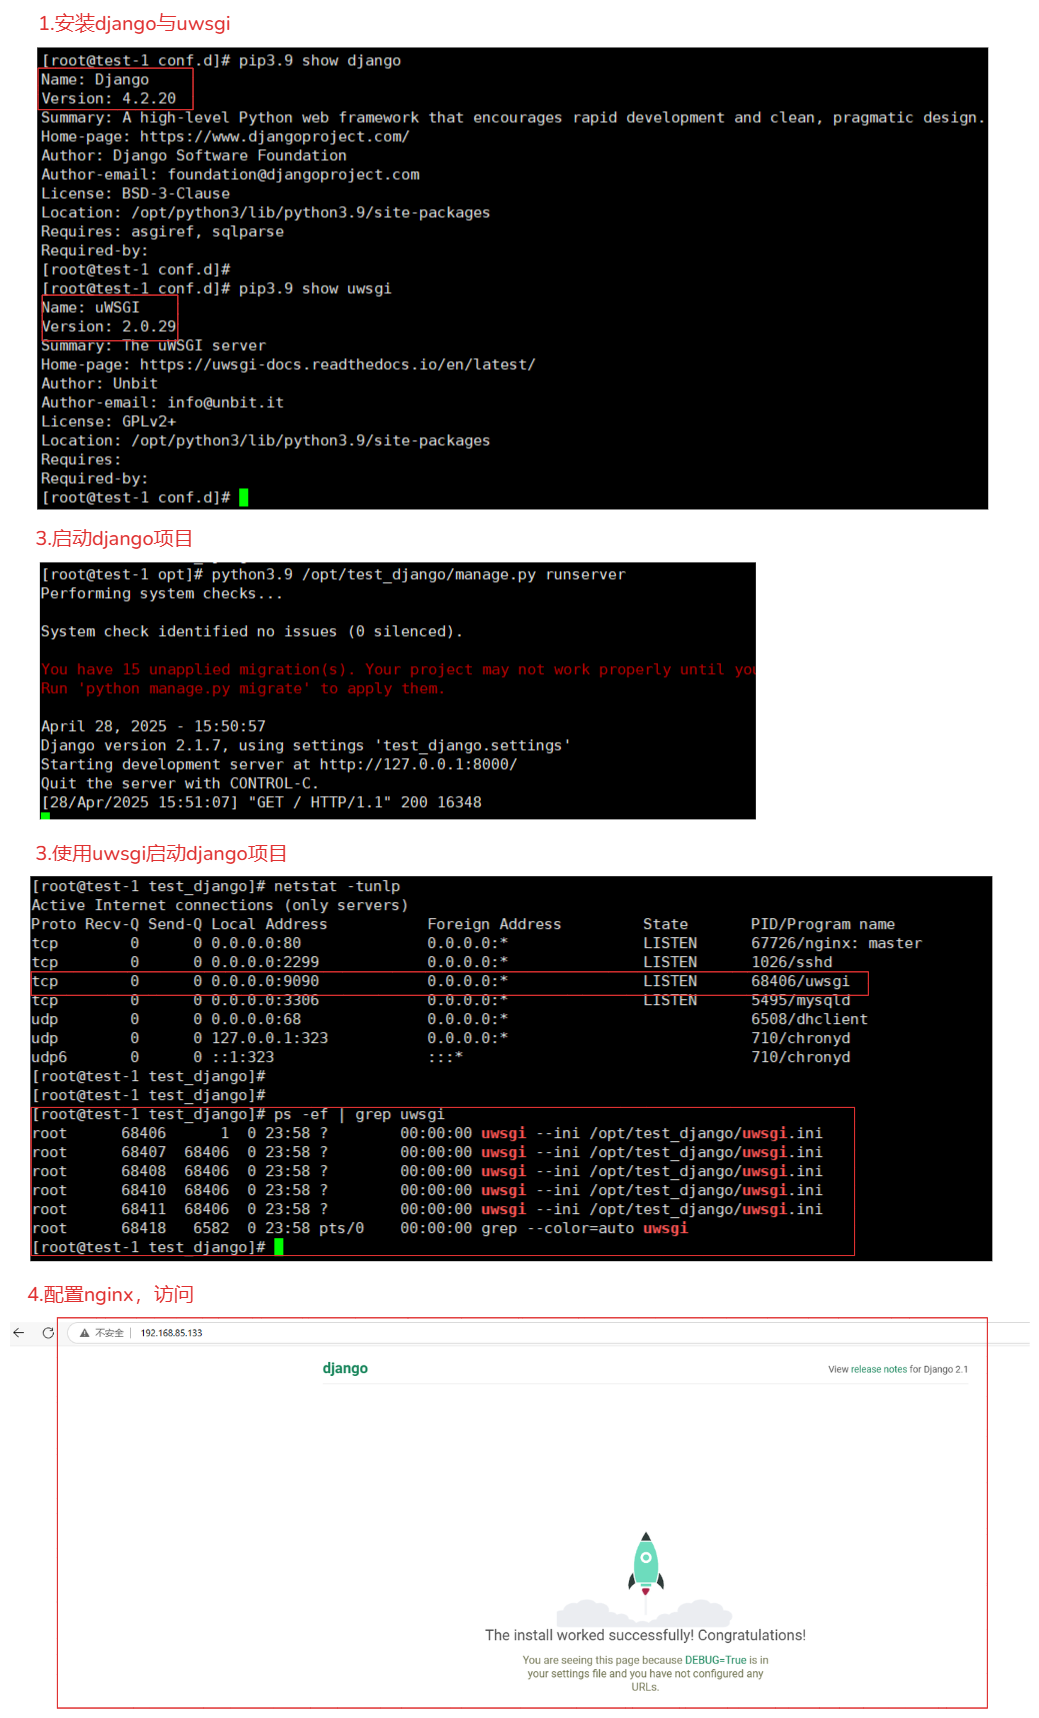Click the 'ps -ef | grep uwsgi' command line
Image resolution: width=1039 pixels, height=1718 pixels.
tap(238, 1114)
